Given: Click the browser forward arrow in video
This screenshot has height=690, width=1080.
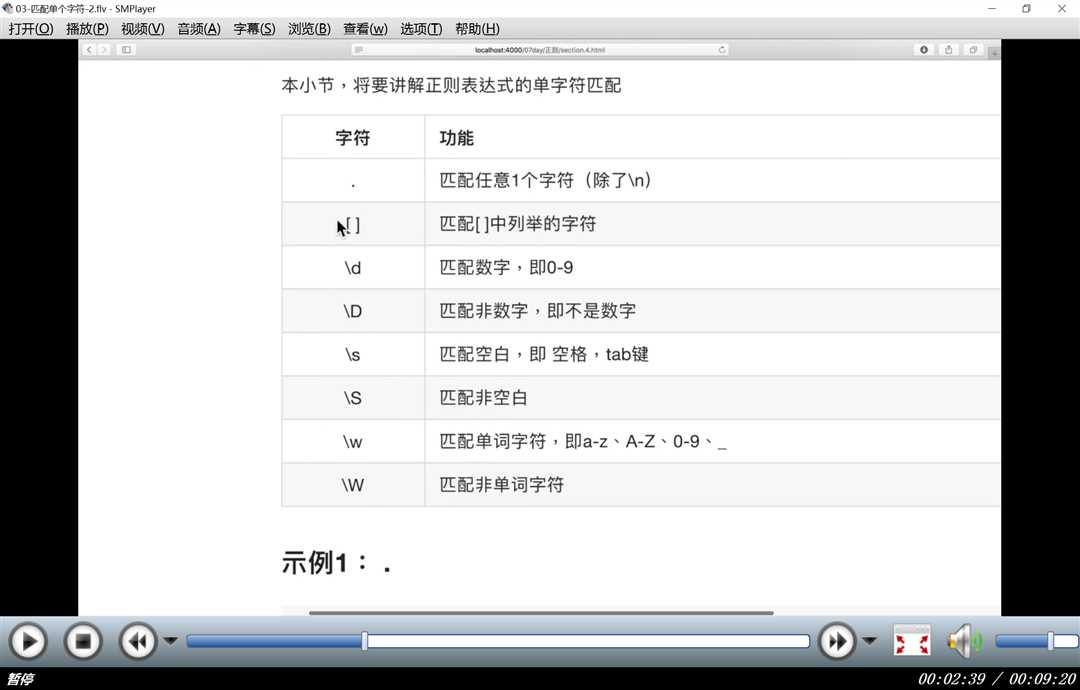Looking at the screenshot, I should (103, 50).
